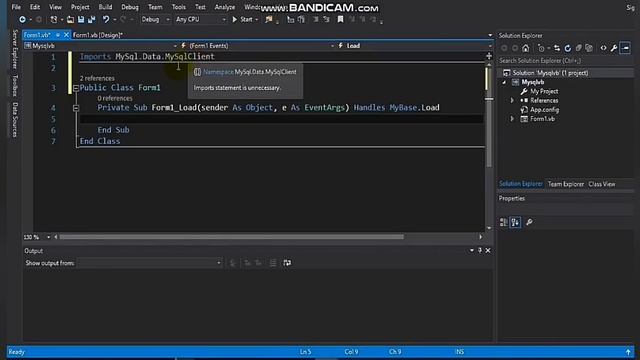Click the Pending Changes Filter clock icon
Viewport: 640px width, 360px height.
tap(541, 48)
